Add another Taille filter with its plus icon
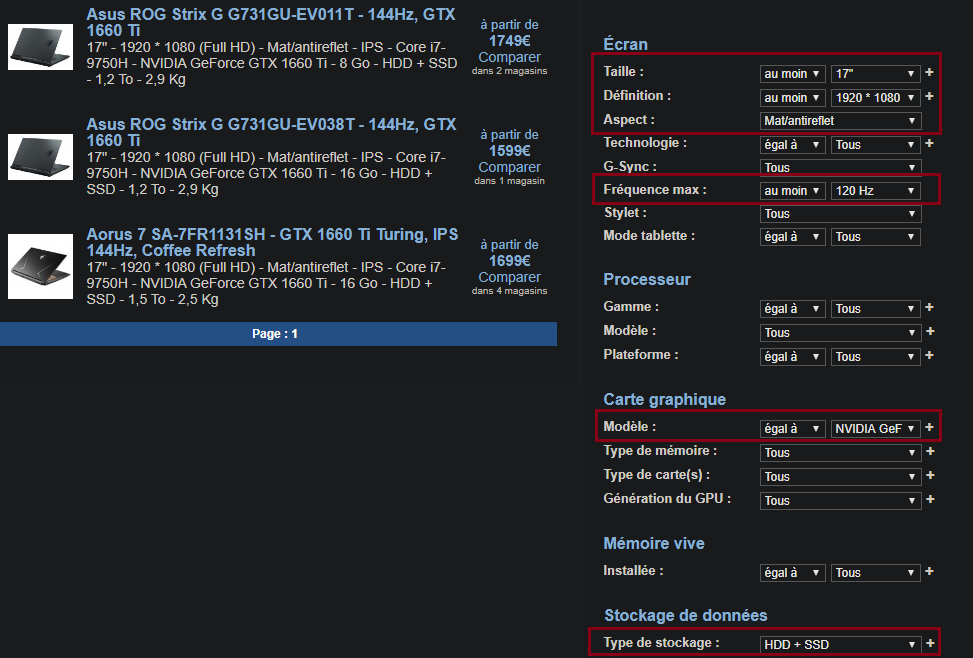This screenshot has width=973, height=658. (929, 73)
